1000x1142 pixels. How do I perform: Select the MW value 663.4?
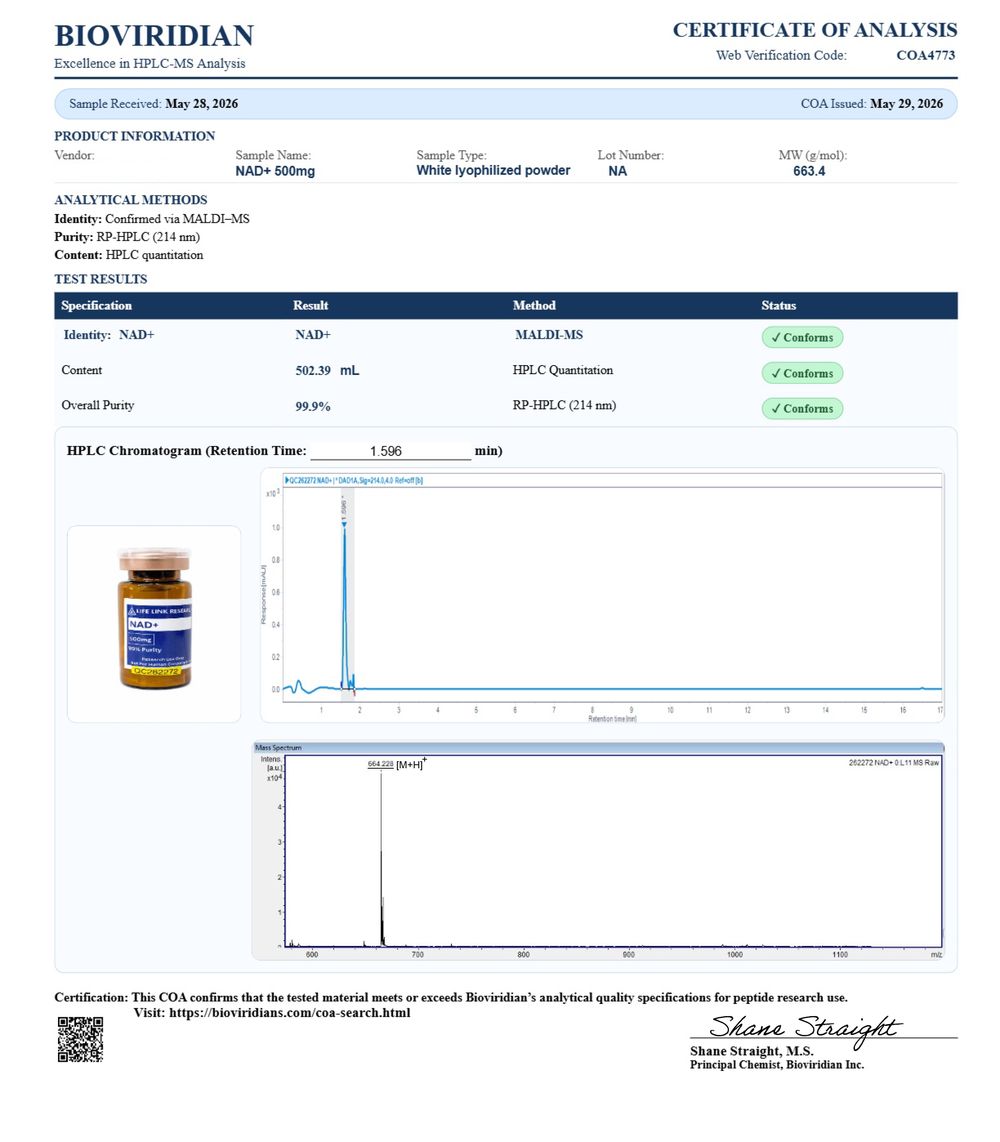pyautogui.click(x=809, y=171)
